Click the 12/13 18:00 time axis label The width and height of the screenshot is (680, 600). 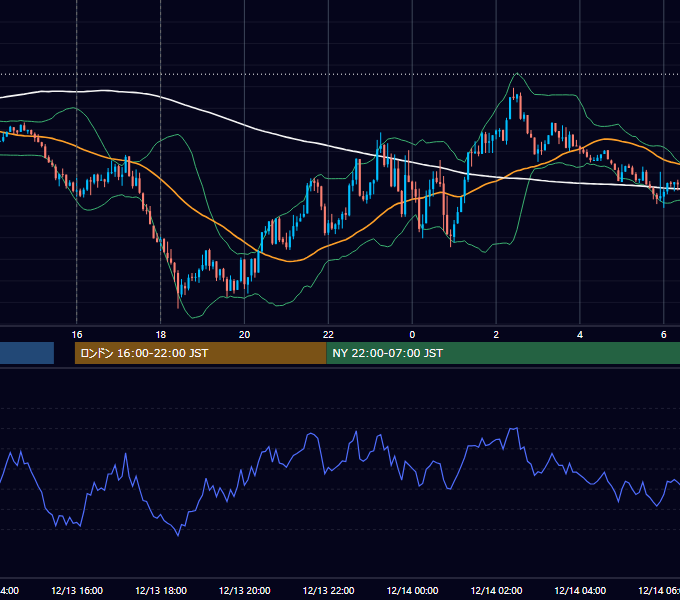pos(161,590)
